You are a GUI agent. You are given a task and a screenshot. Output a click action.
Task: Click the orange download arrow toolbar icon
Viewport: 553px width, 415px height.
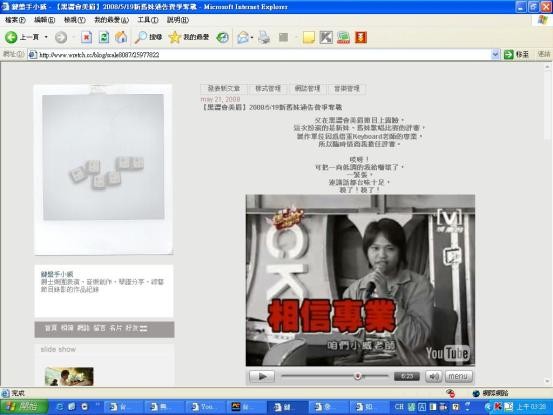361,37
